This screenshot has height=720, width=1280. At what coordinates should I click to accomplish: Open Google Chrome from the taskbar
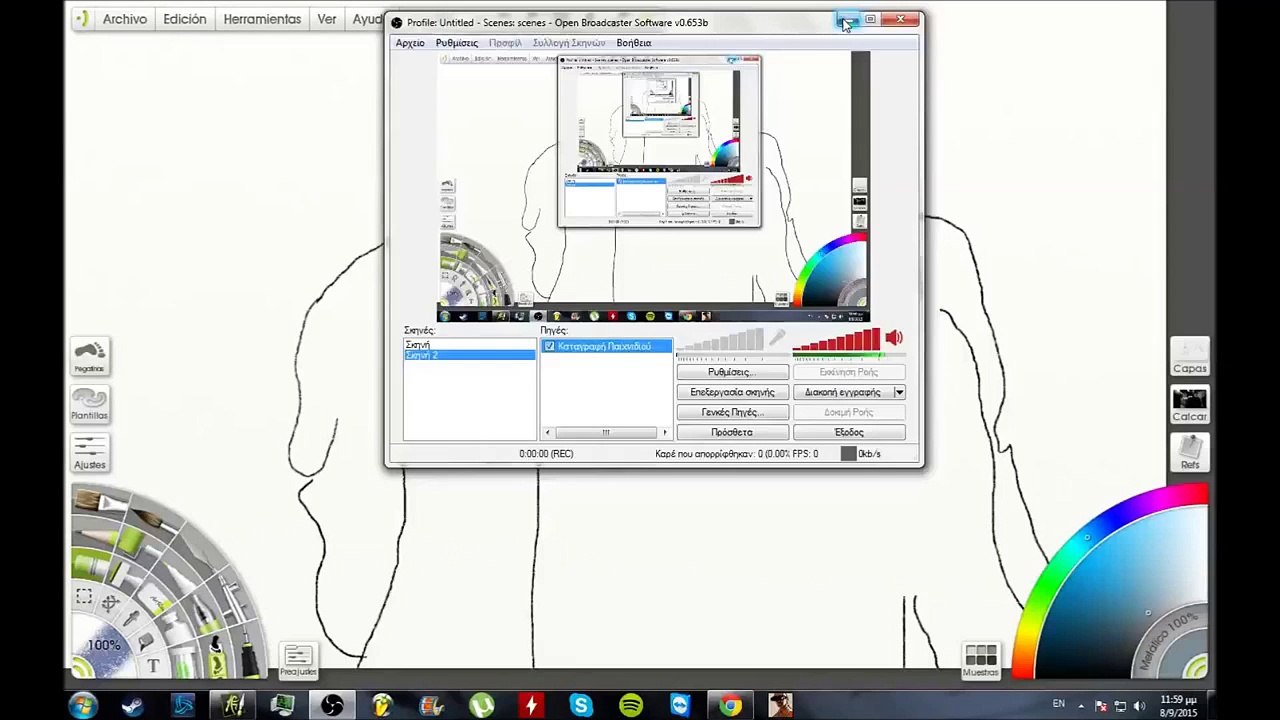[731, 706]
